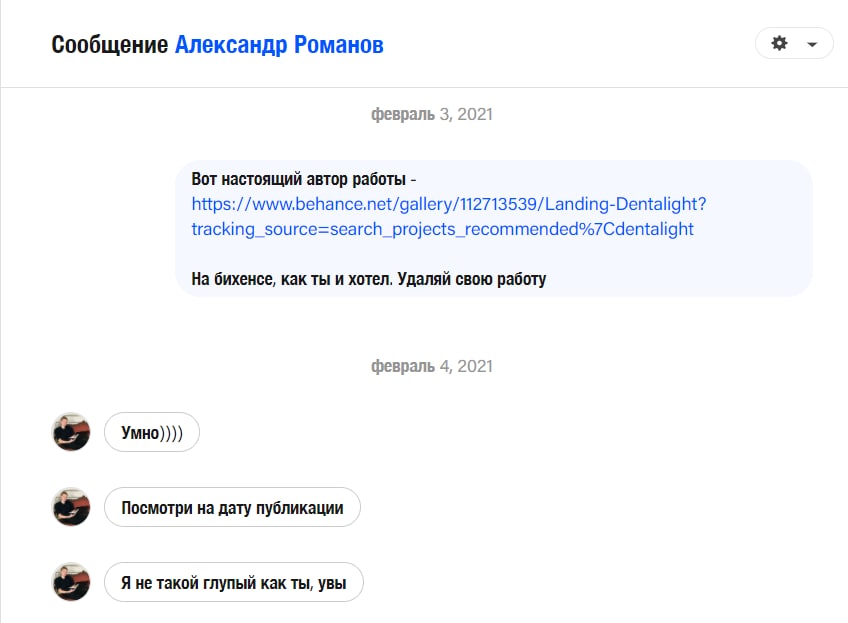Click 'recommended%7Cdentalight' at the URL end
The height and width of the screenshot is (623, 848).
579,229
